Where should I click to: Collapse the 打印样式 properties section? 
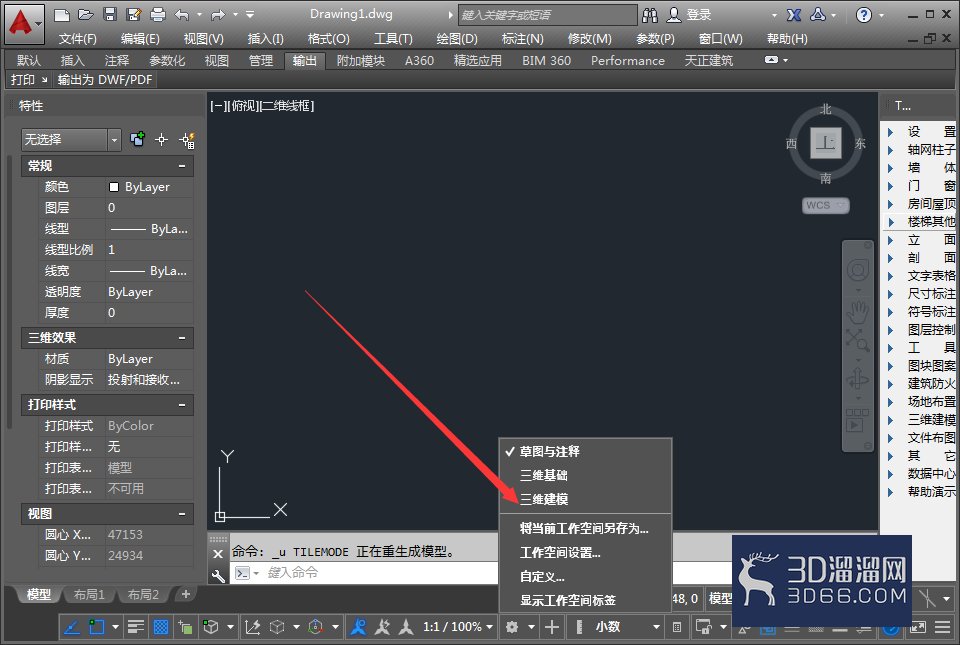tap(182, 405)
